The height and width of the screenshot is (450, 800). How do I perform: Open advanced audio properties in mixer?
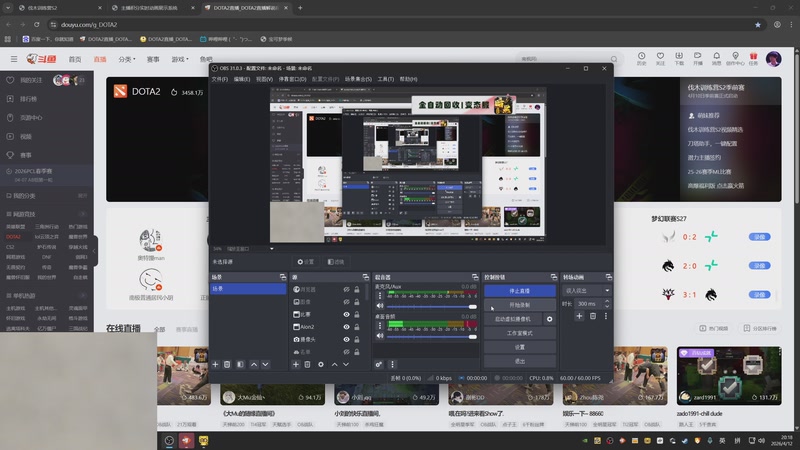click(379, 364)
